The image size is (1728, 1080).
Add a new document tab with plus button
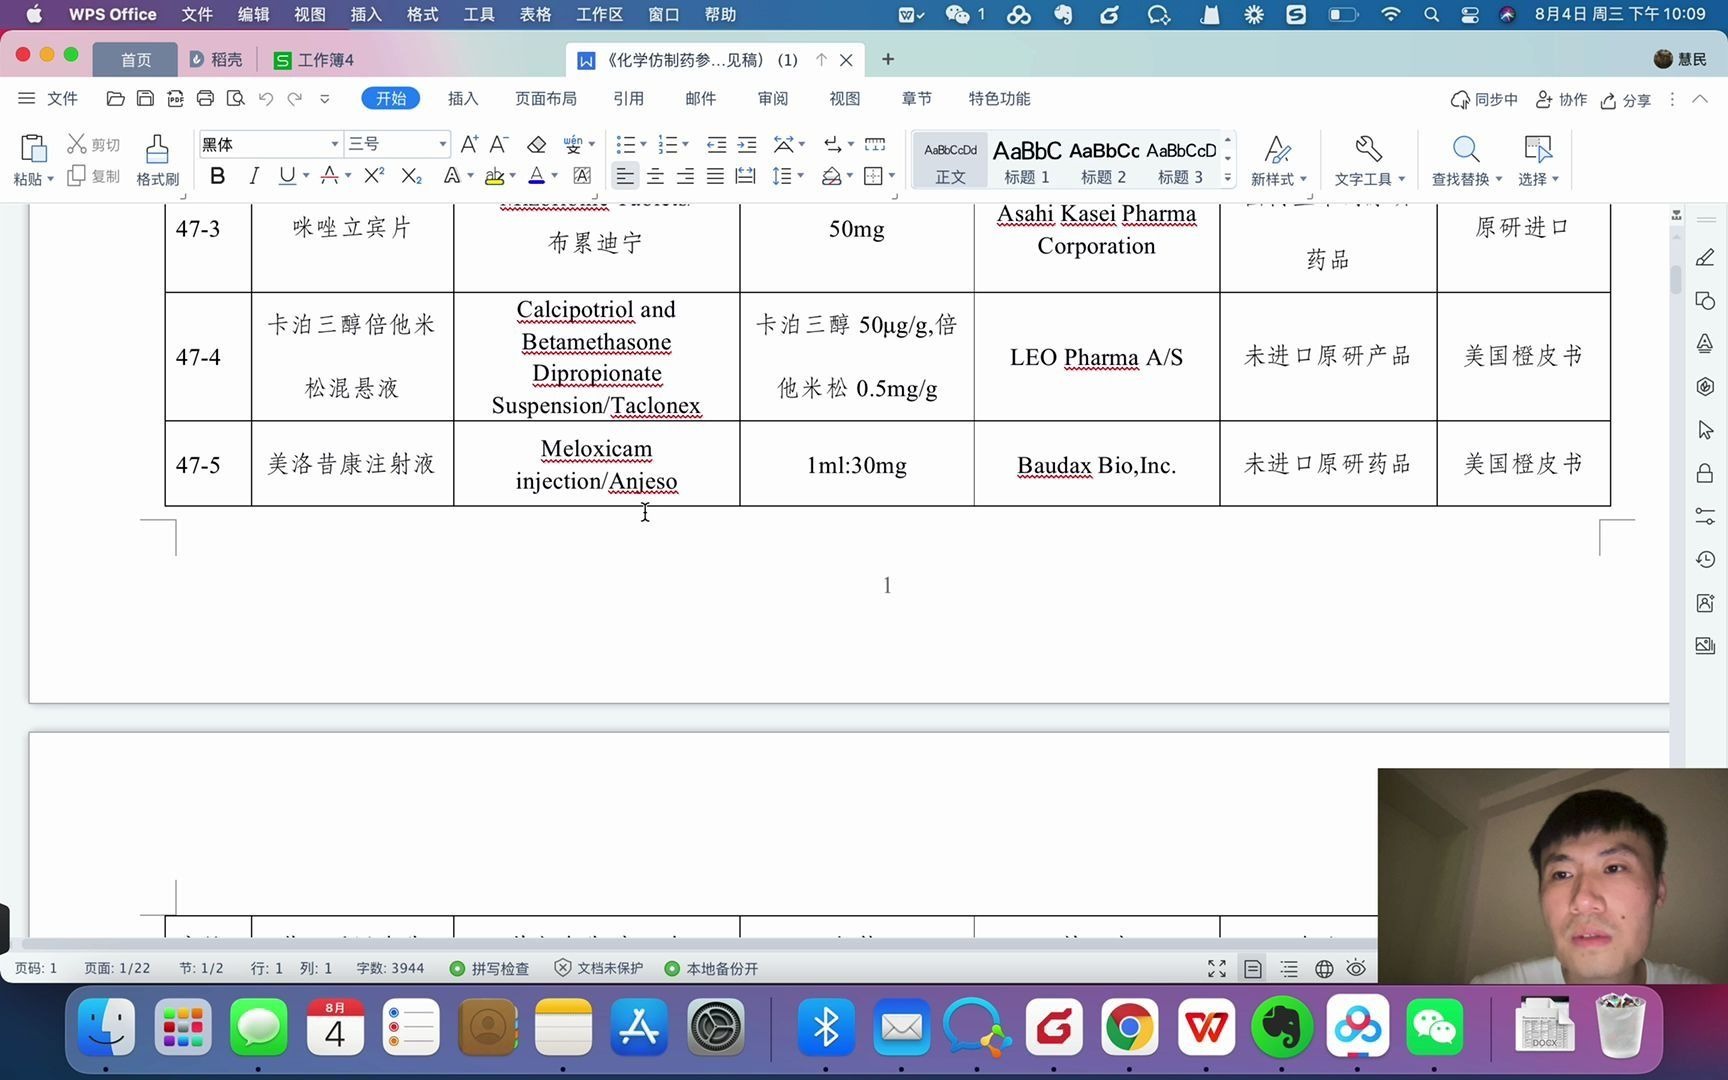887,60
